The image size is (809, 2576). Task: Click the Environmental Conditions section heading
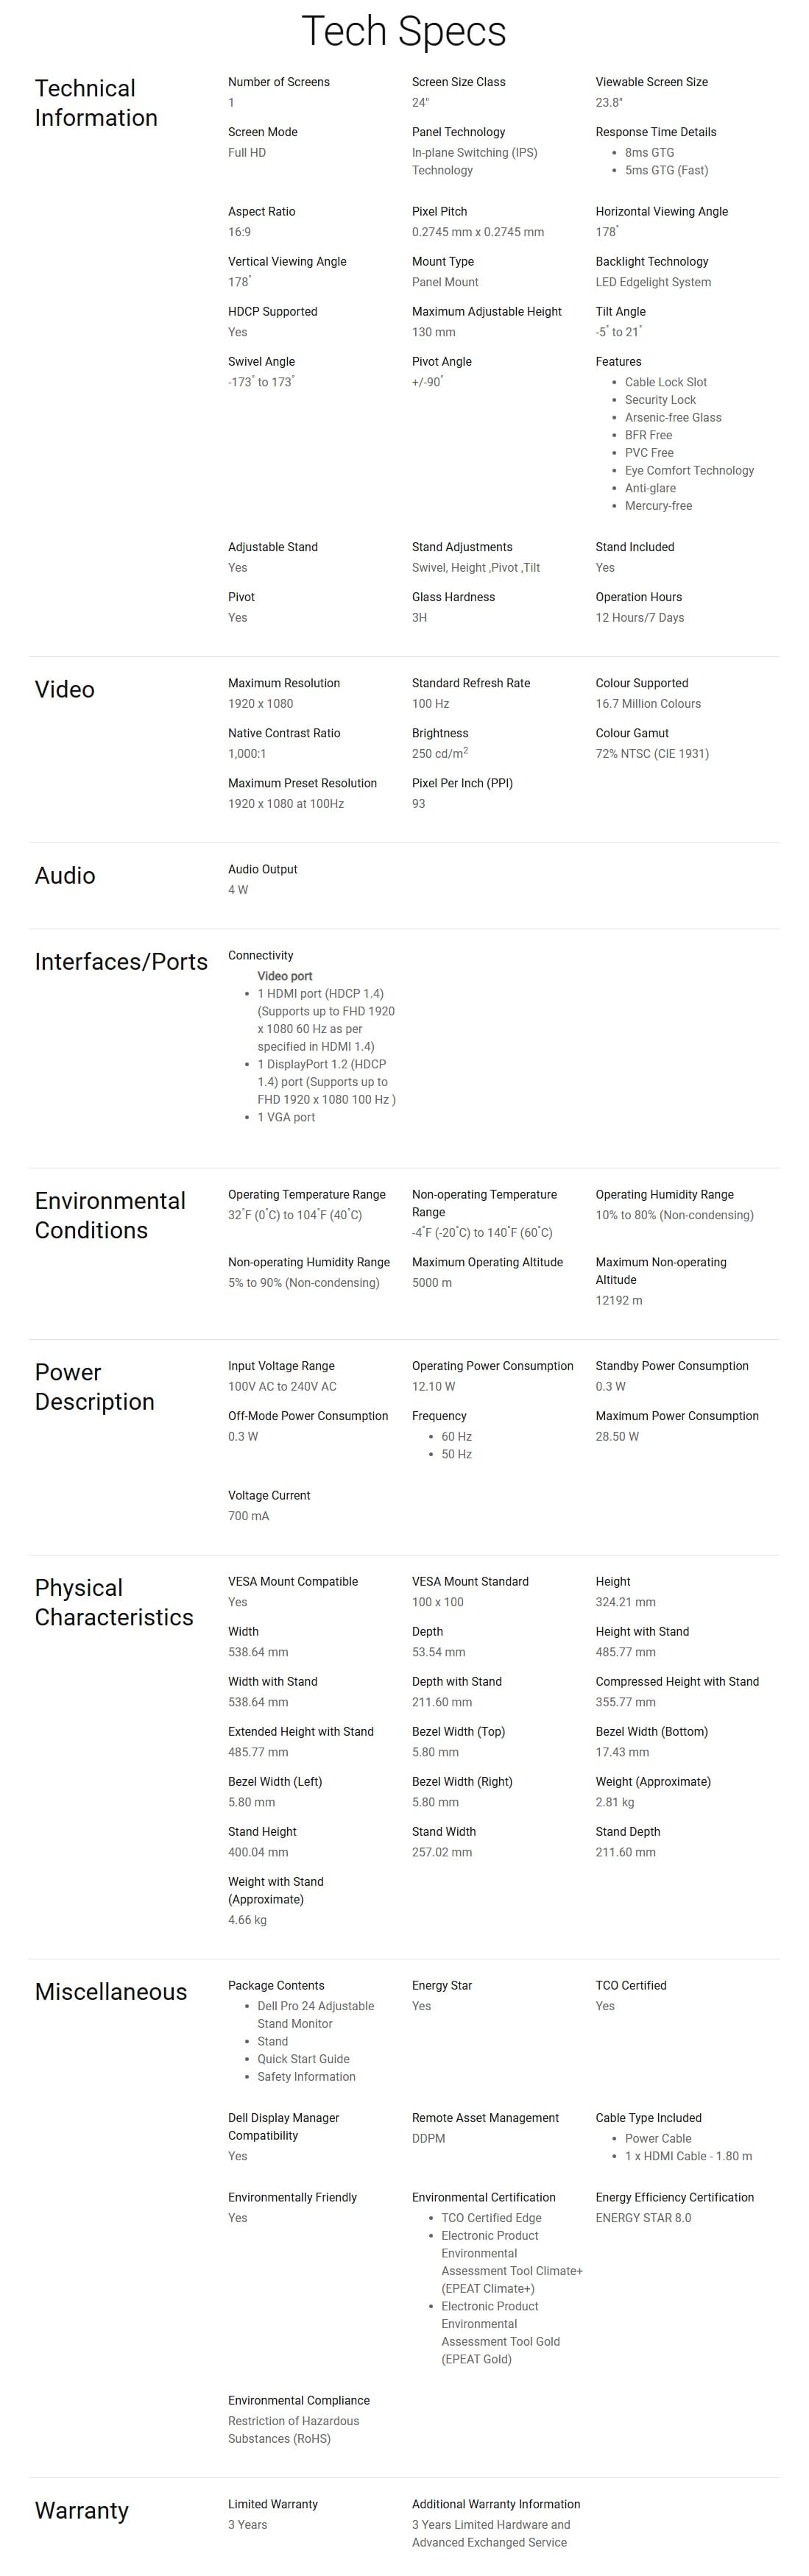tap(110, 1215)
